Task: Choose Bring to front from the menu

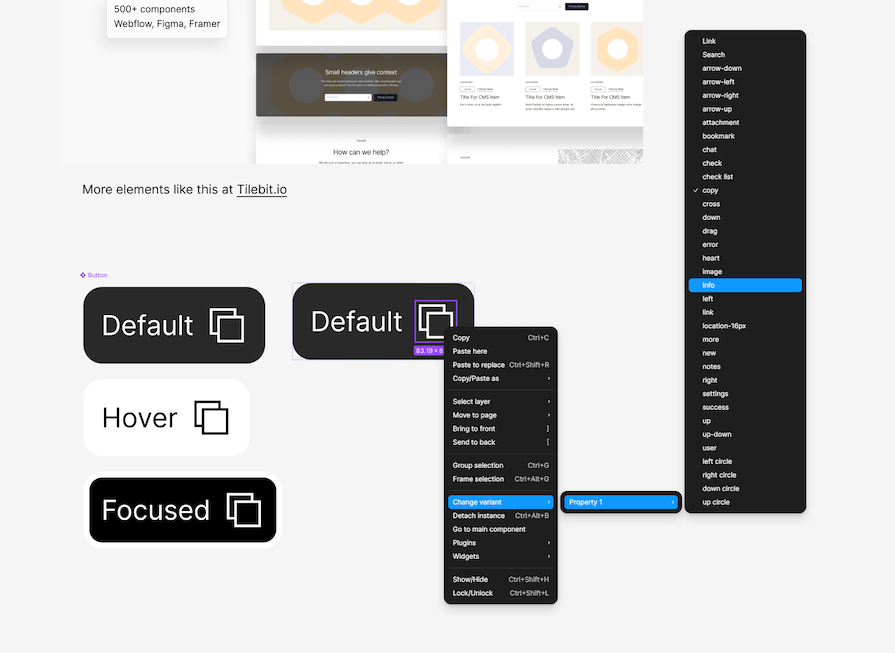Action: [x=475, y=428]
